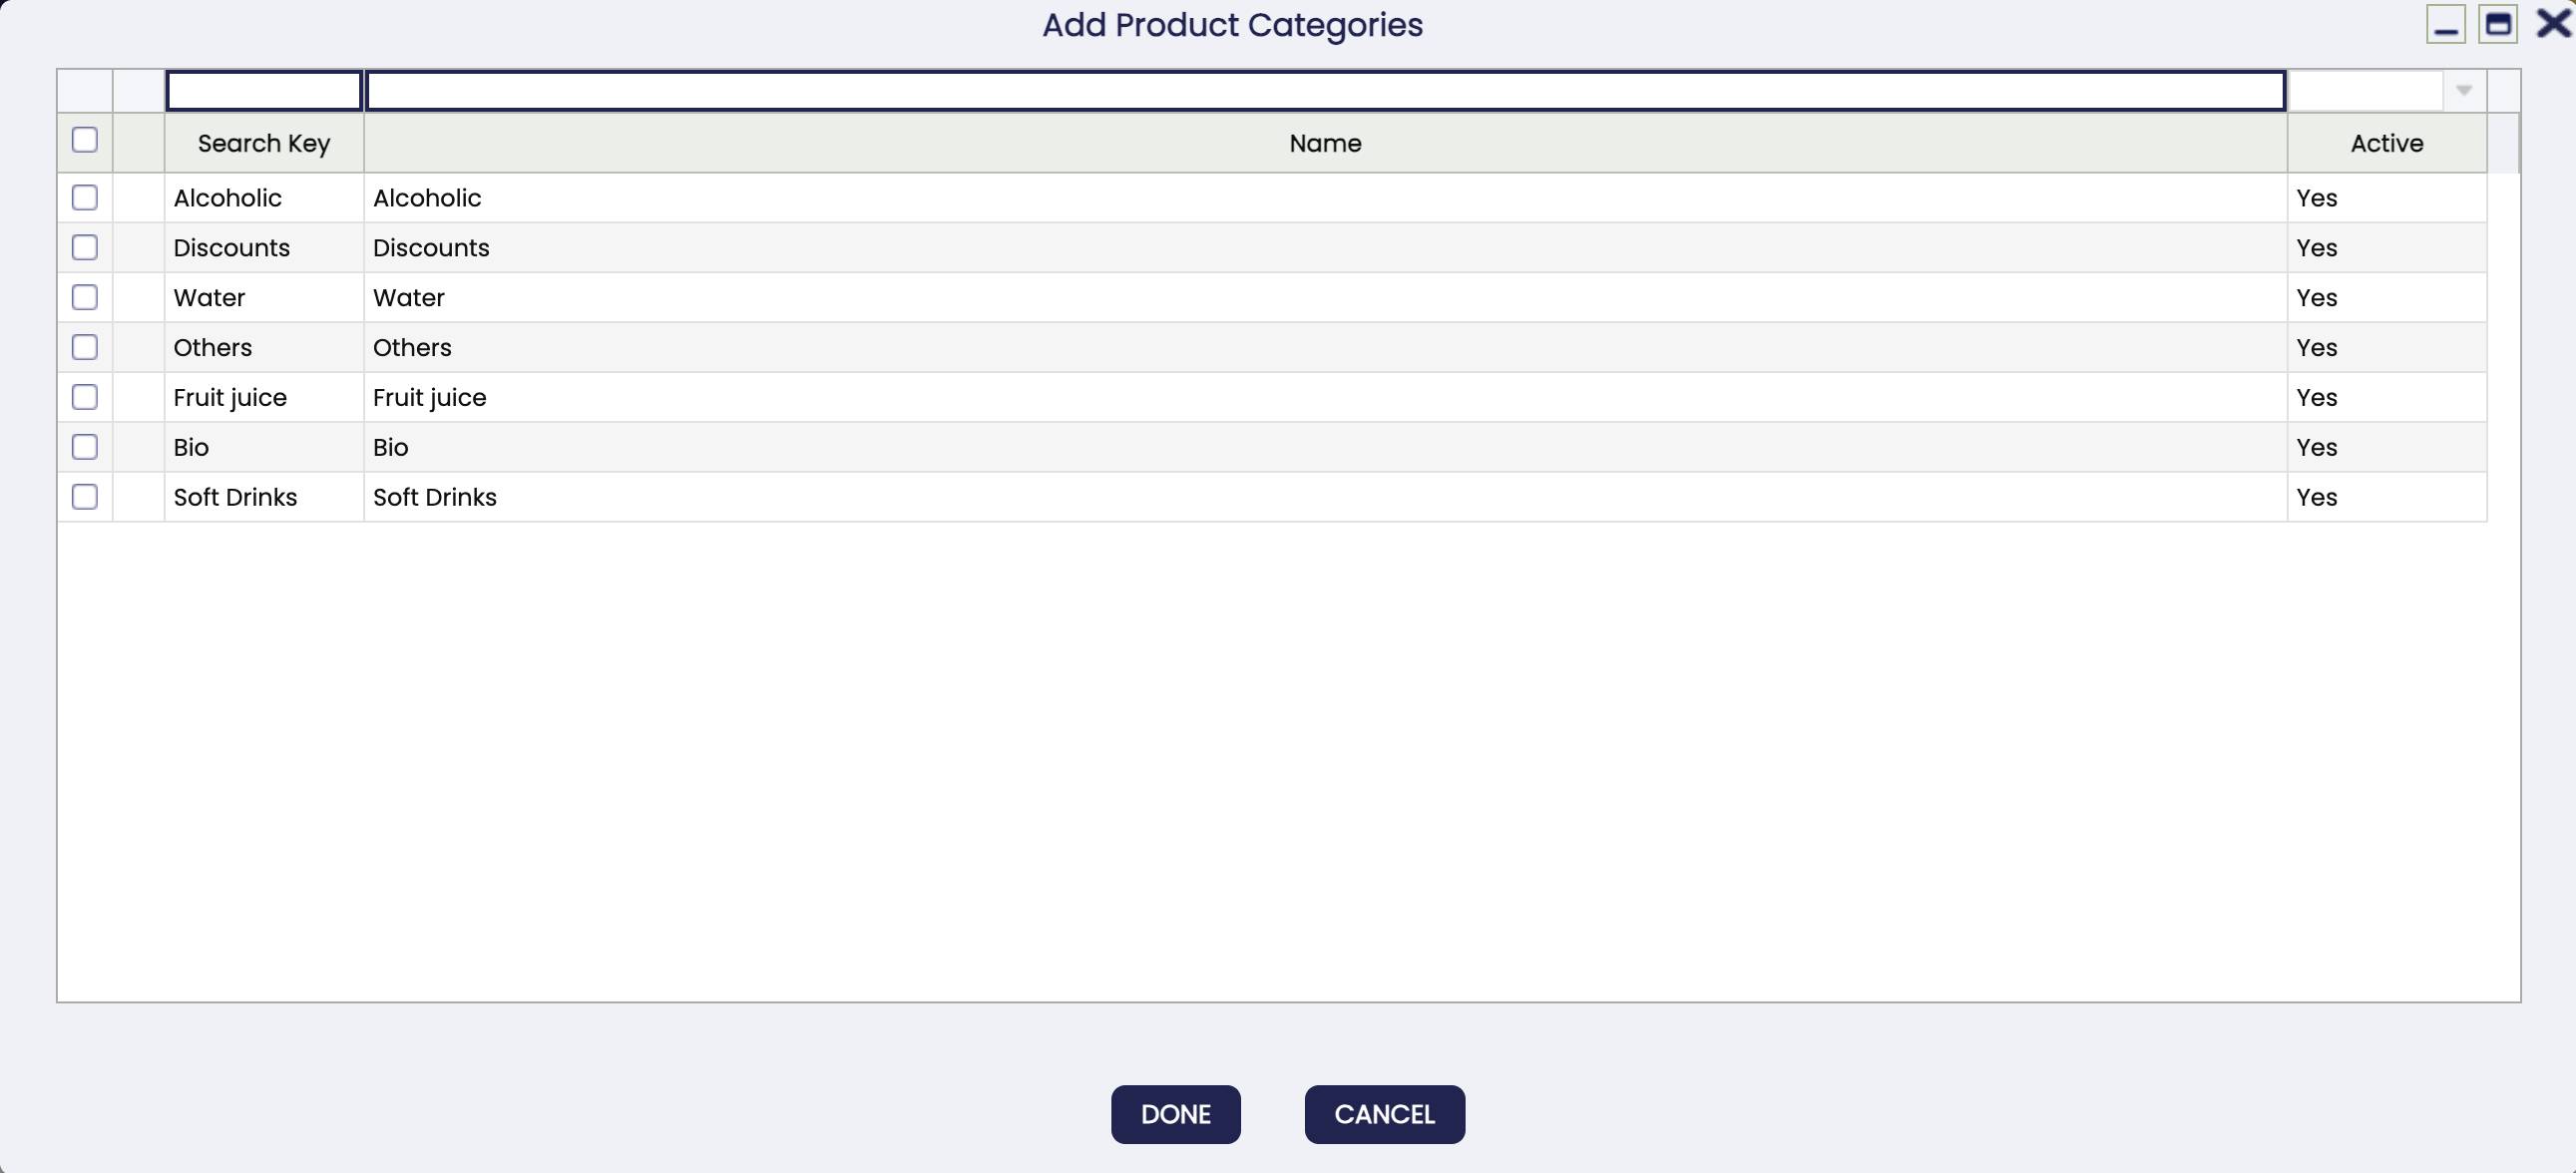Tick the Others row checkbox
The height and width of the screenshot is (1173, 2576).
85,348
